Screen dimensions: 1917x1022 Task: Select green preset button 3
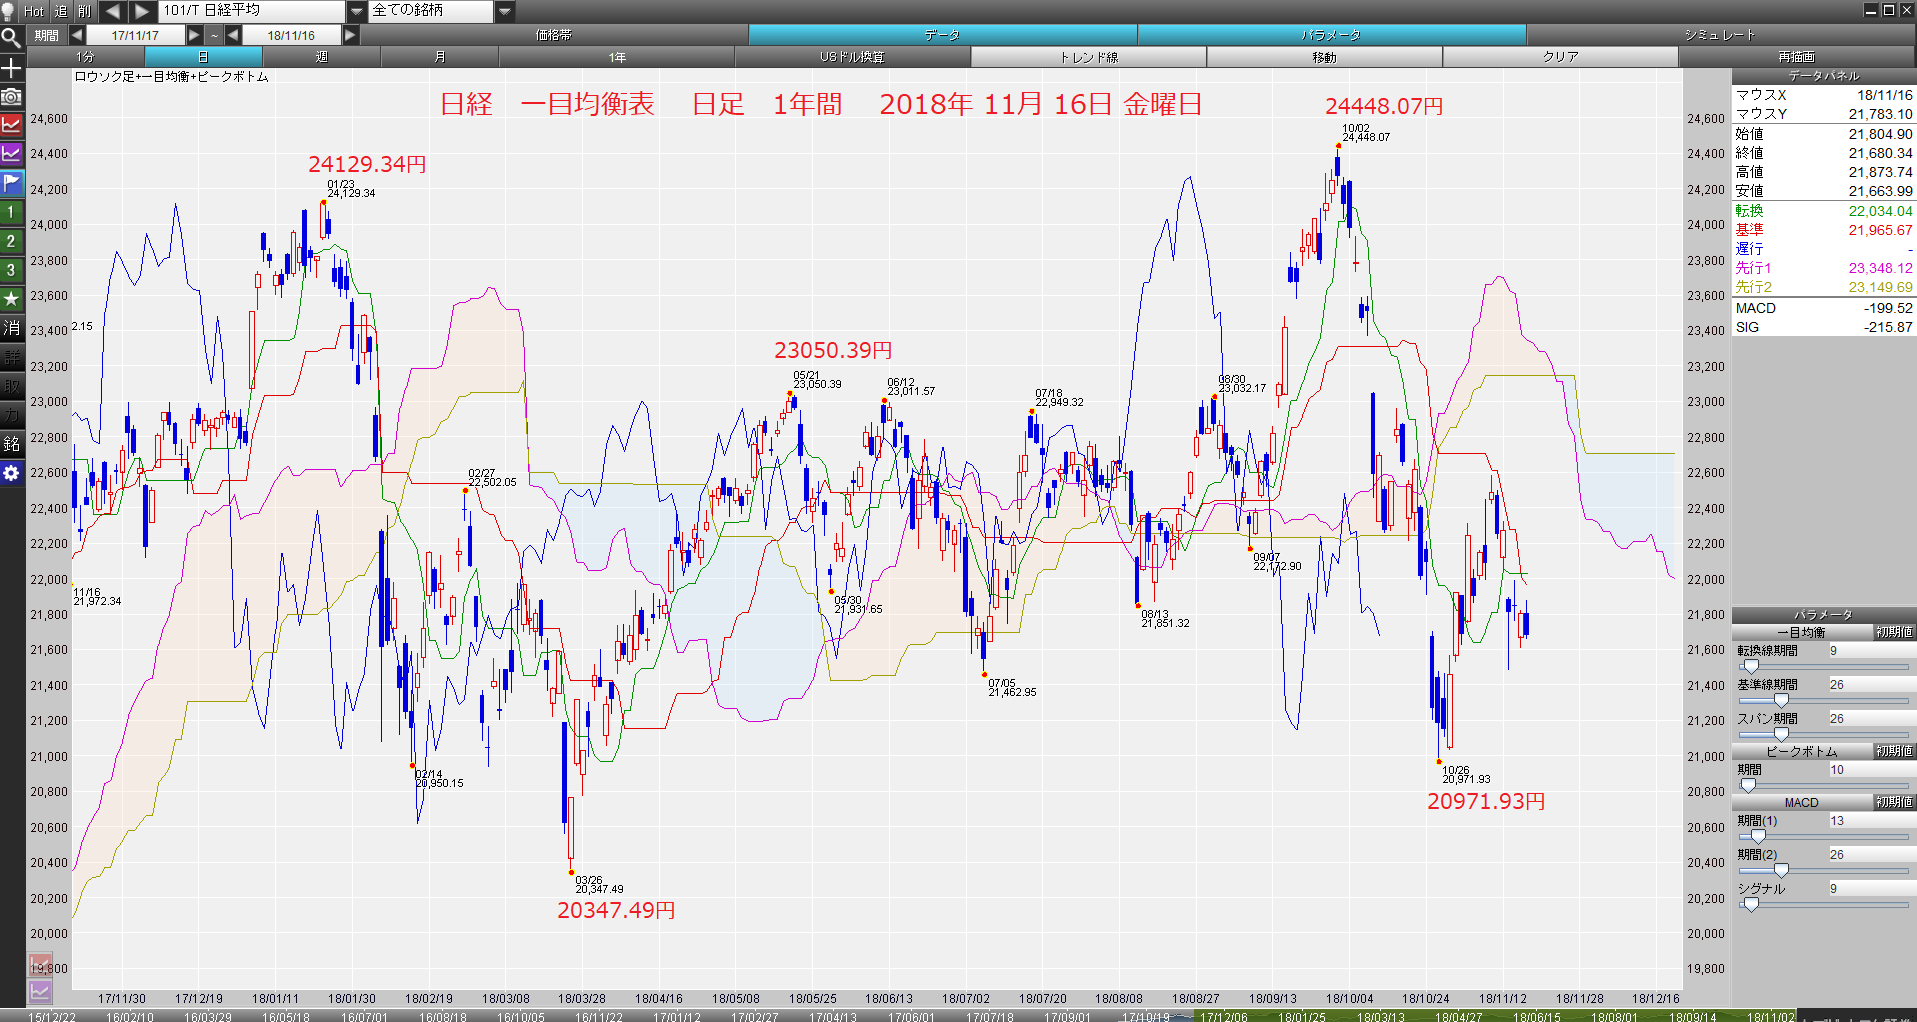12,270
